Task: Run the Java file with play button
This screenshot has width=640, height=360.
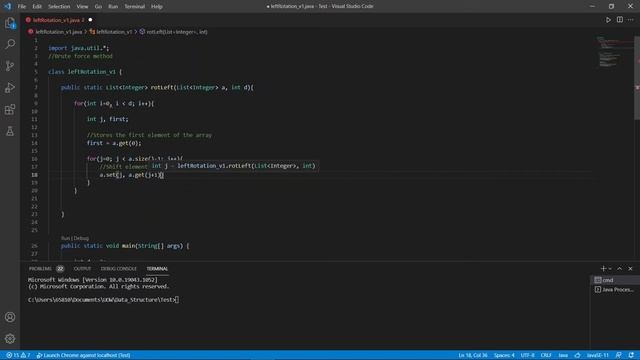Action: (x=608, y=20)
